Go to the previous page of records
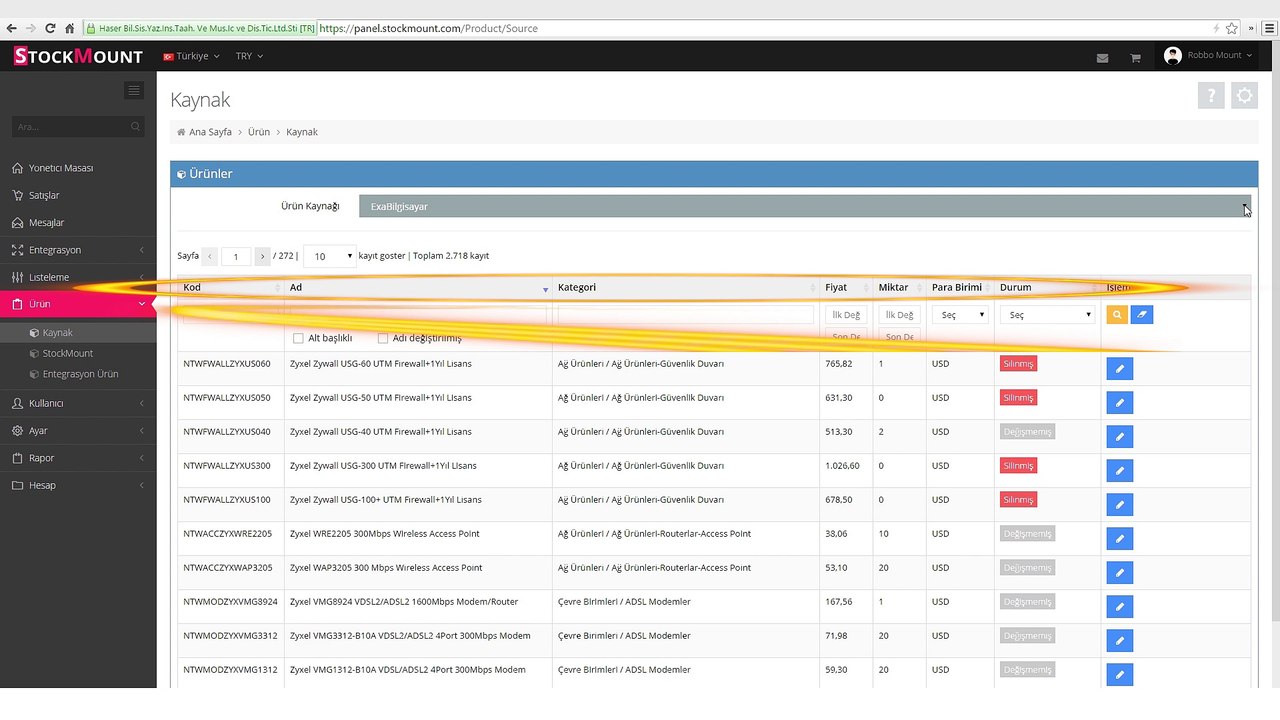1280x720 pixels. pyautogui.click(x=210, y=256)
